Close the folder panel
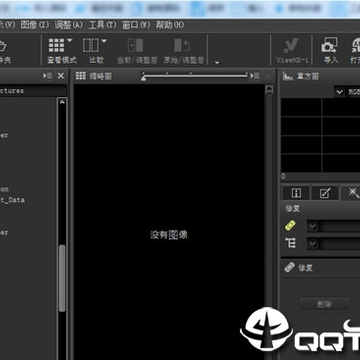The width and height of the screenshot is (360, 360). 61,76
